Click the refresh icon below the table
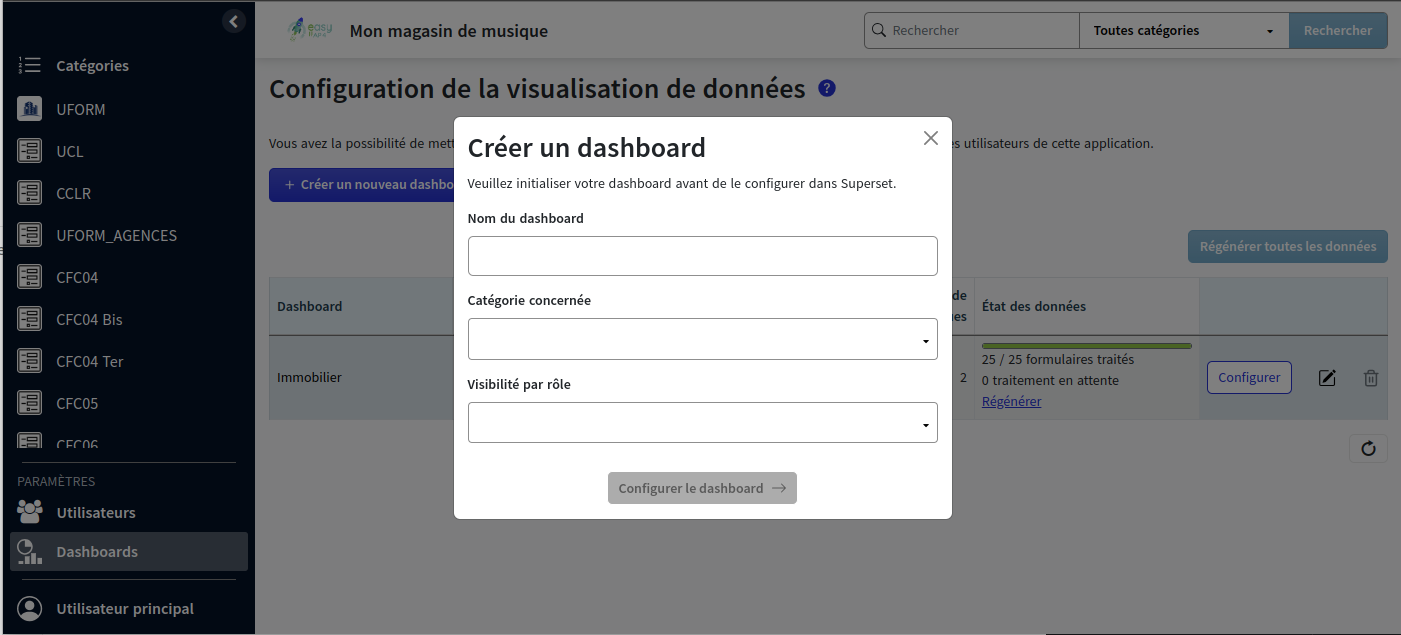This screenshot has height=635, width=1401. (x=1368, y=448)
